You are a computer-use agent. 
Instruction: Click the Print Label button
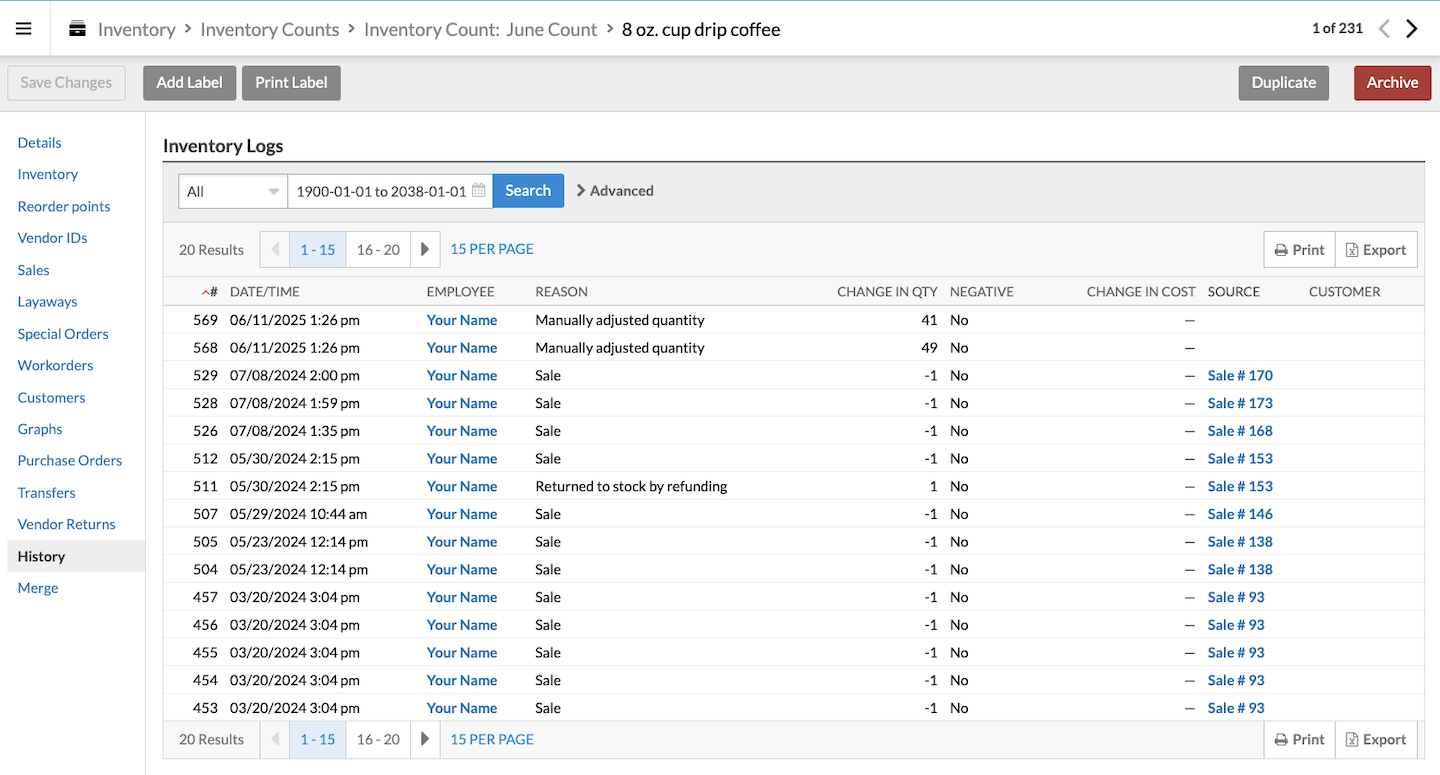[x=291, y=83]
